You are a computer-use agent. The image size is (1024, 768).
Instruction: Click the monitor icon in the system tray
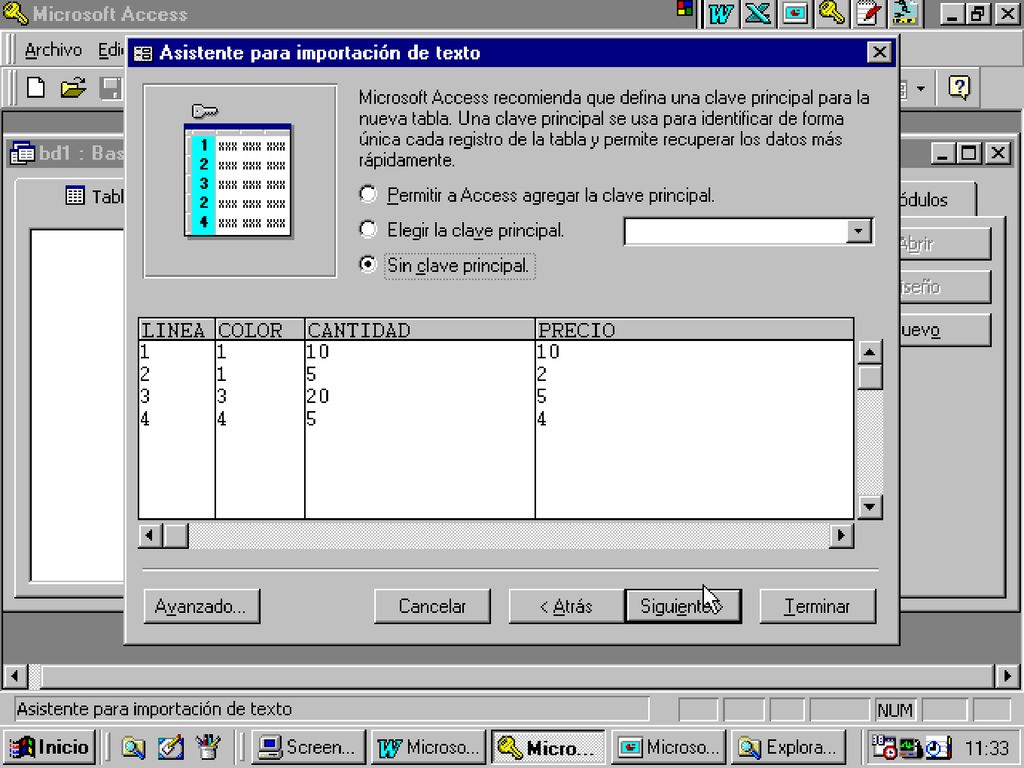[910, 746]
